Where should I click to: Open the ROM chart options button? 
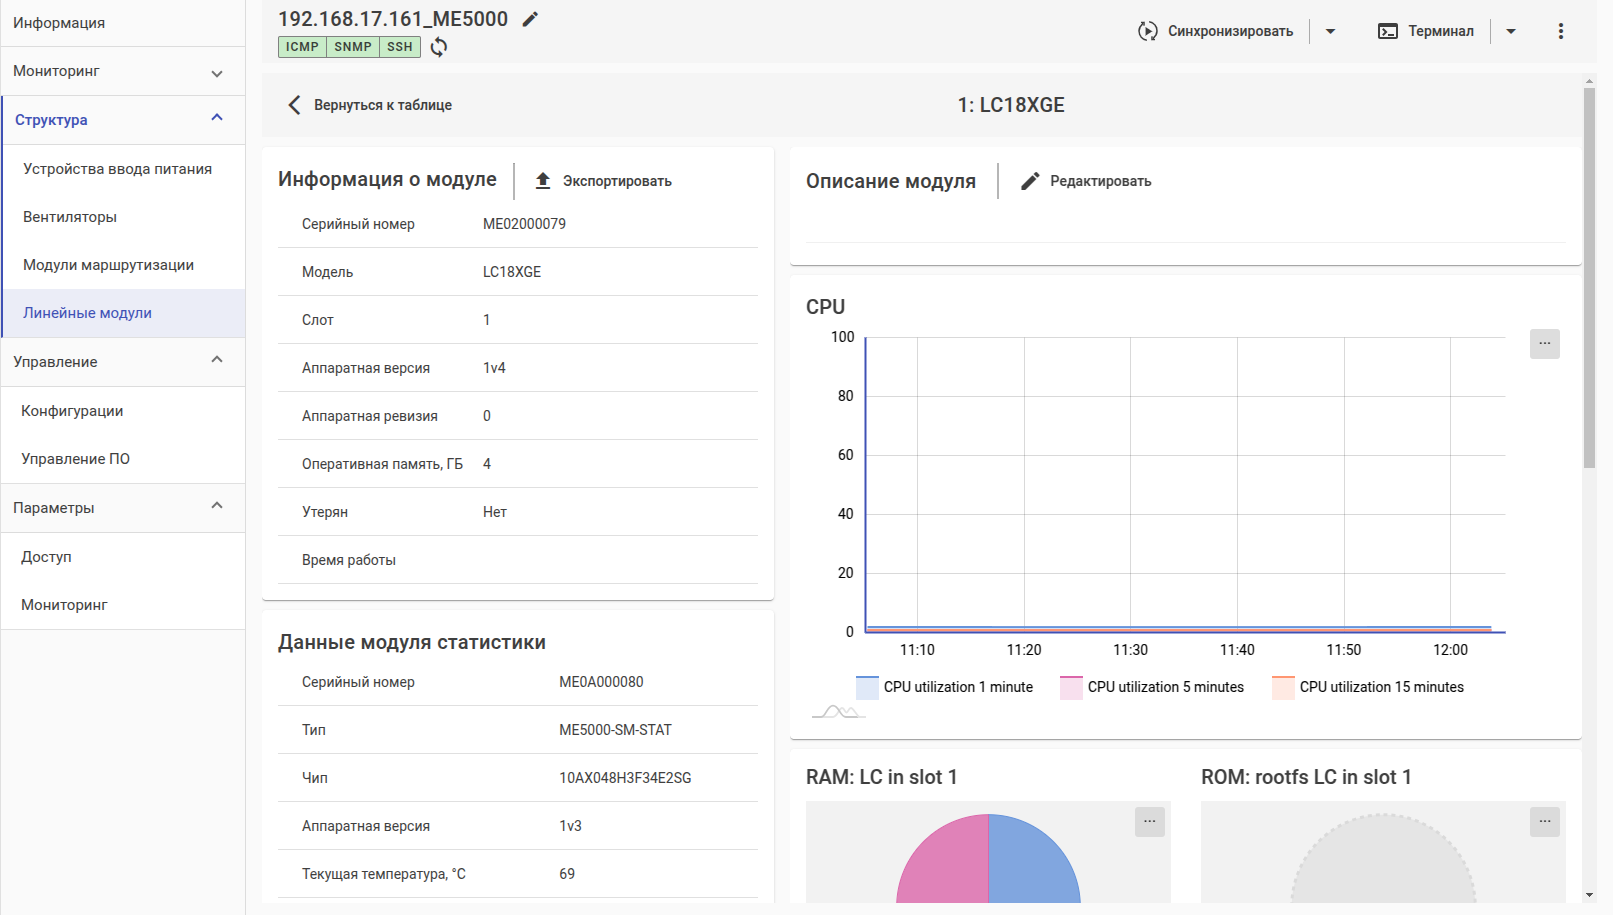pyautogui.click(x=1544, y=821)
